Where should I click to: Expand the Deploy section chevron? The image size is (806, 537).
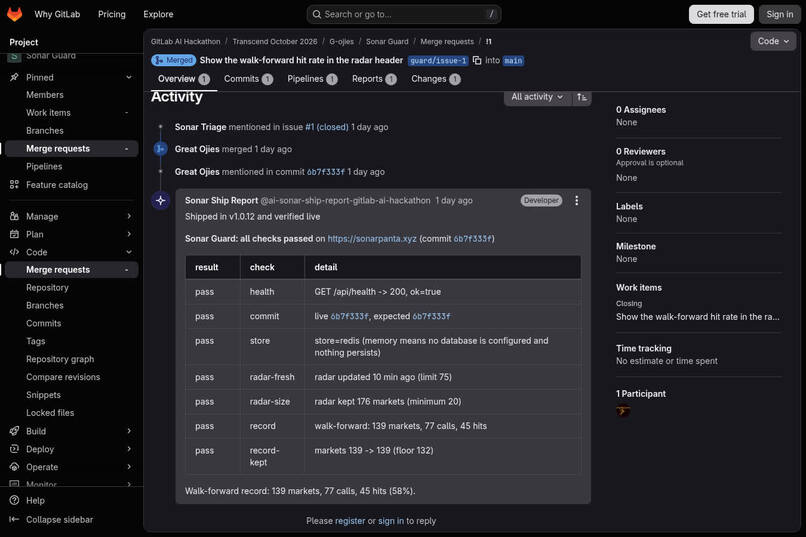coord(129,449)
